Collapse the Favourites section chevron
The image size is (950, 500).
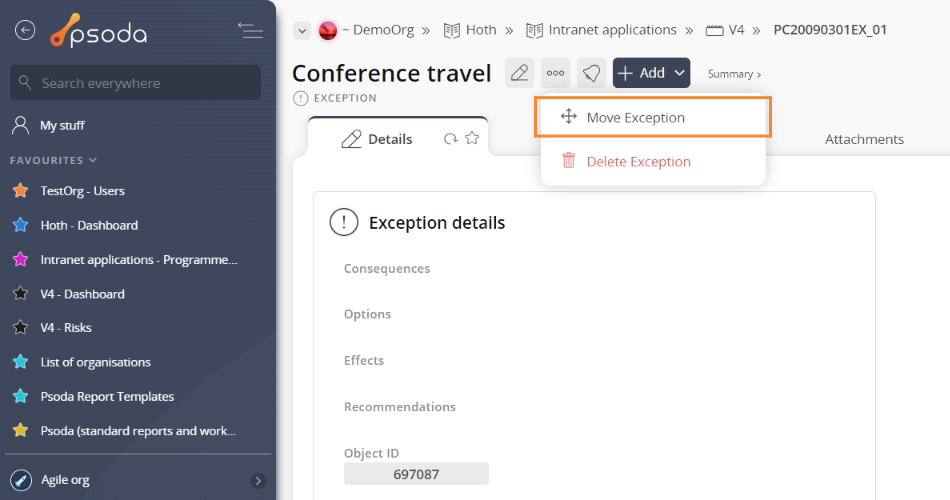tap(93, 160)
